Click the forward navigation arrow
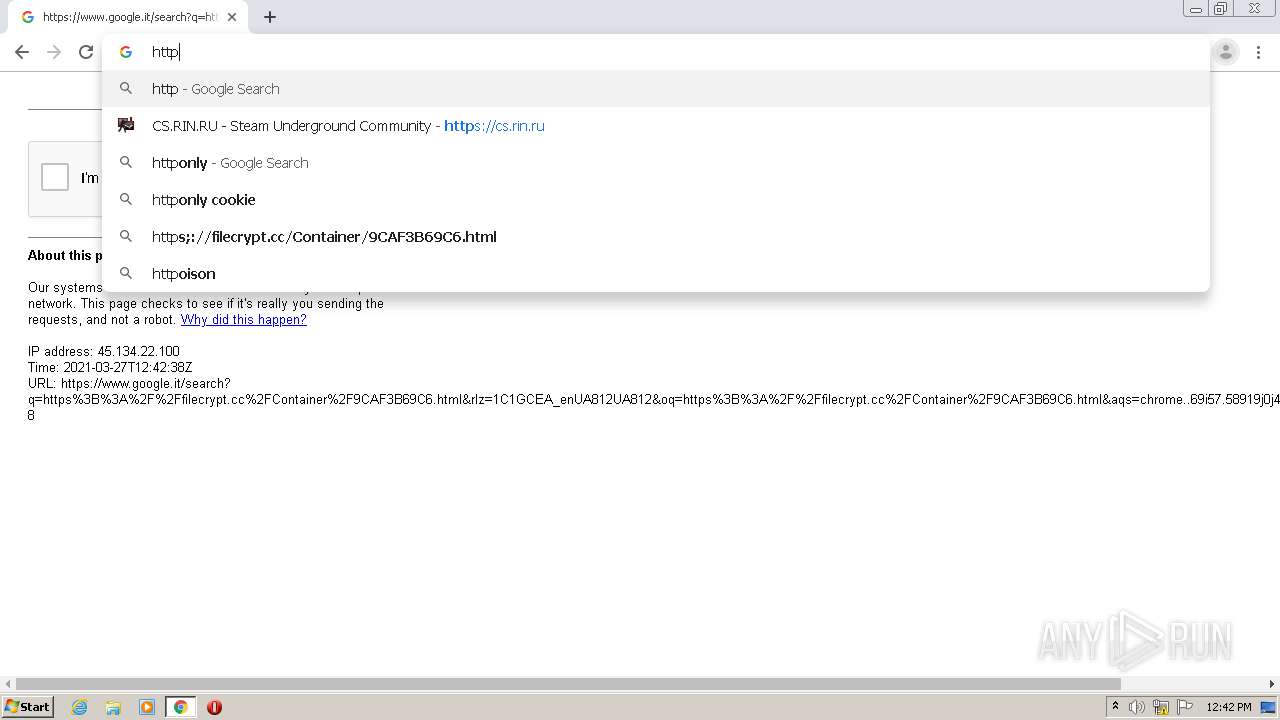The height and width of the screenshot is (720, 1280). [x=54, y=52]
